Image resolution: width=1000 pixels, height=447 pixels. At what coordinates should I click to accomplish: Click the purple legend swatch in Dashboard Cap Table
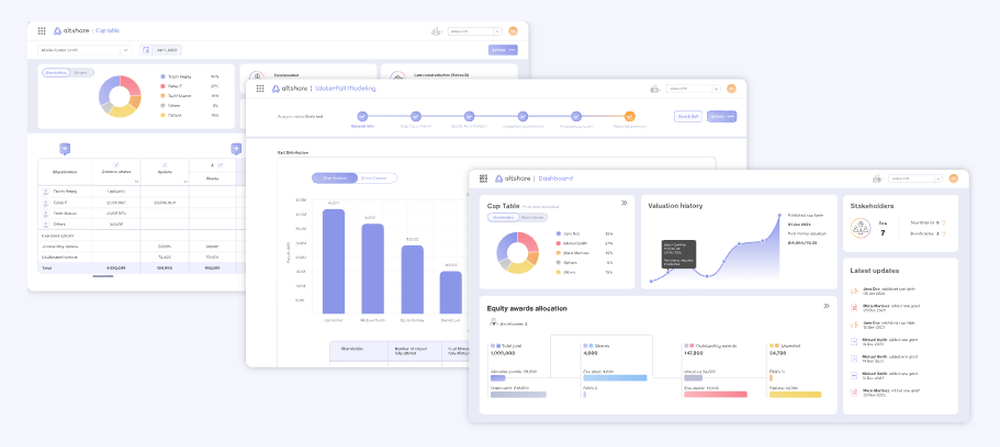(559, 234)
